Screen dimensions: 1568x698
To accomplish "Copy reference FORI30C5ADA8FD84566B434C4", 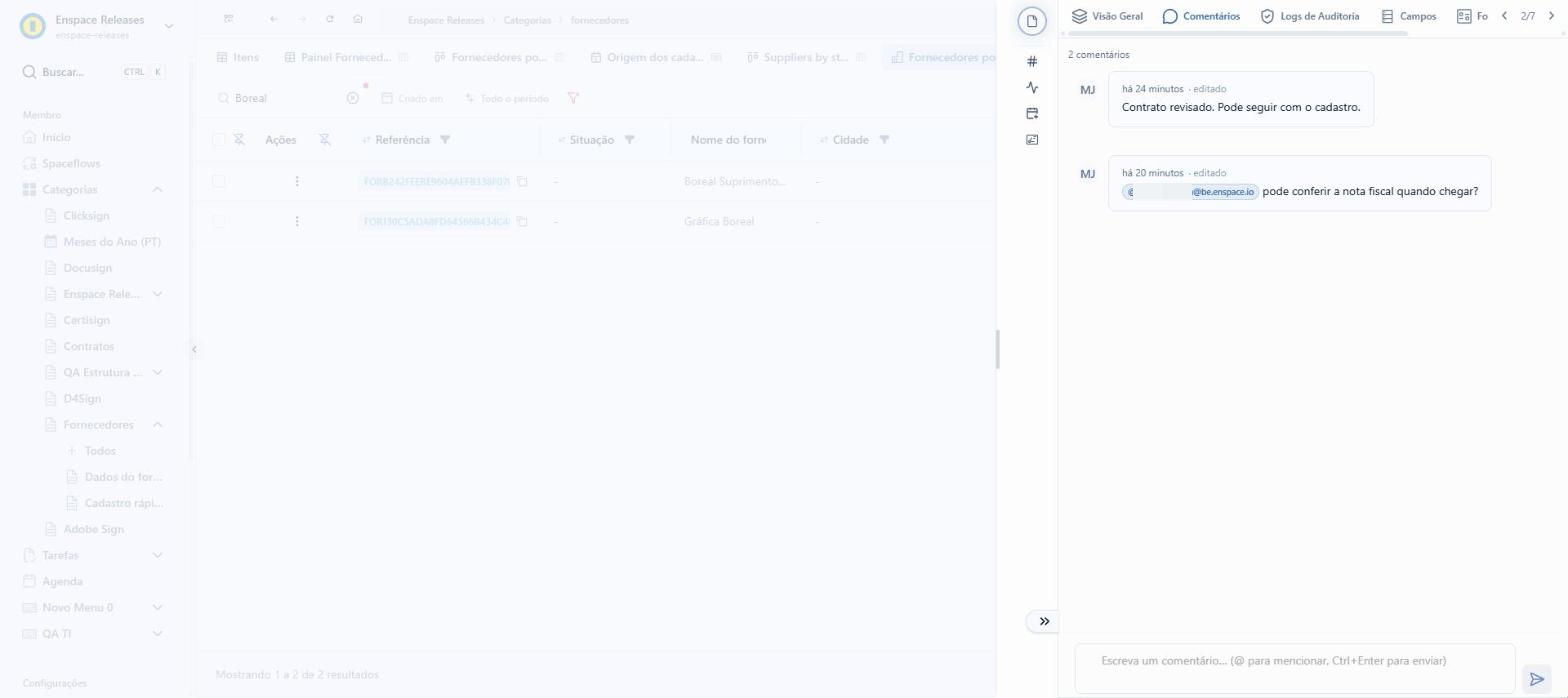I will pos(522,221).
